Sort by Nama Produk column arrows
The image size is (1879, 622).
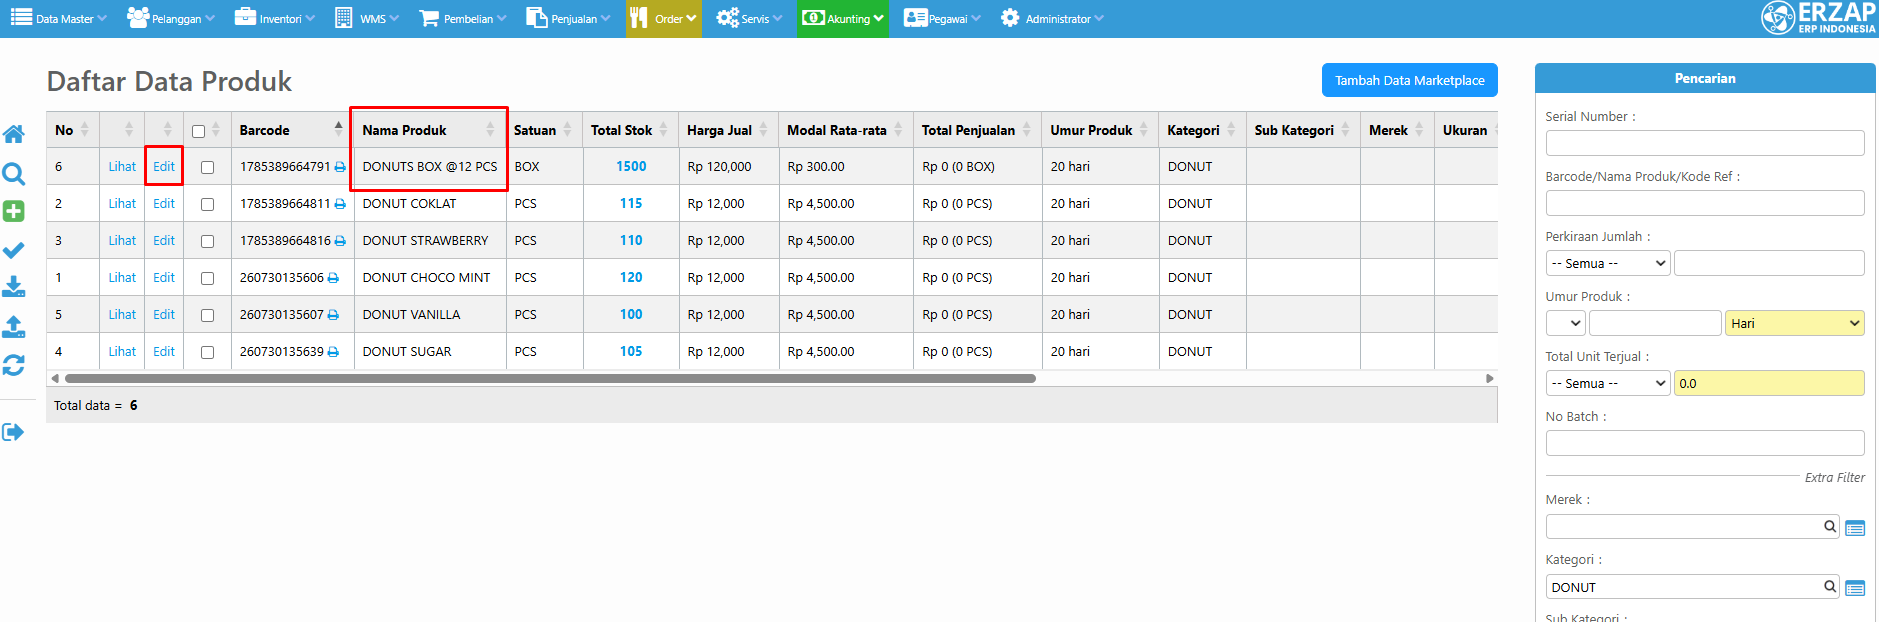(x=490, y=129)
